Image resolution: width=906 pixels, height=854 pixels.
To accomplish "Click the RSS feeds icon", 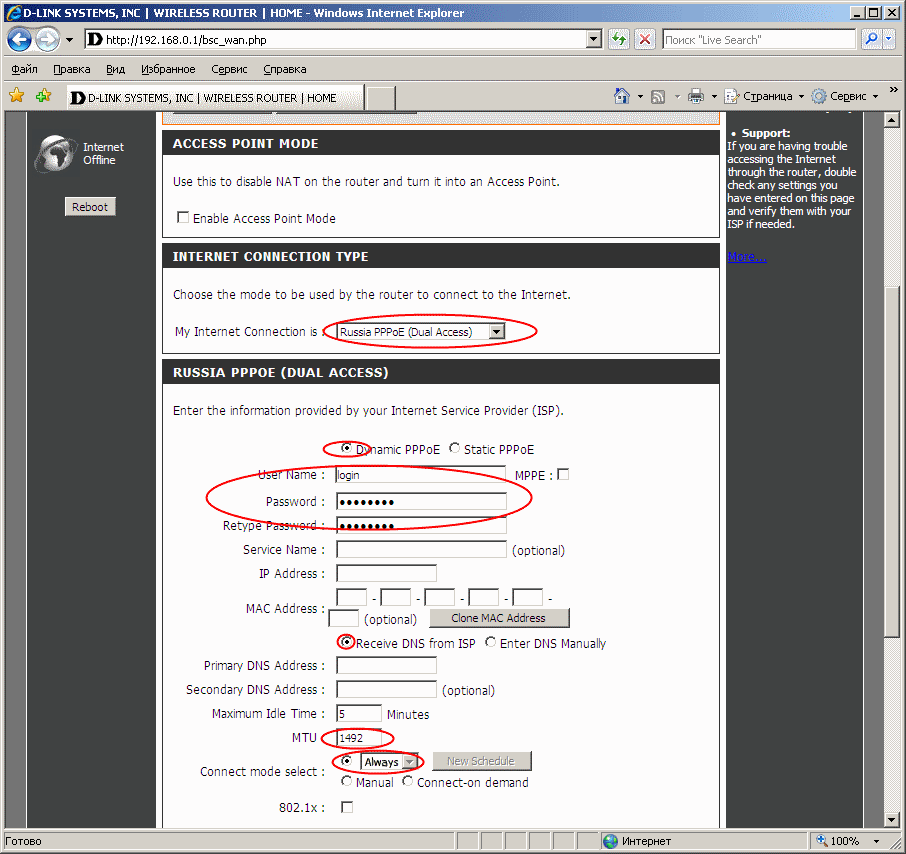I will point(658,96).
